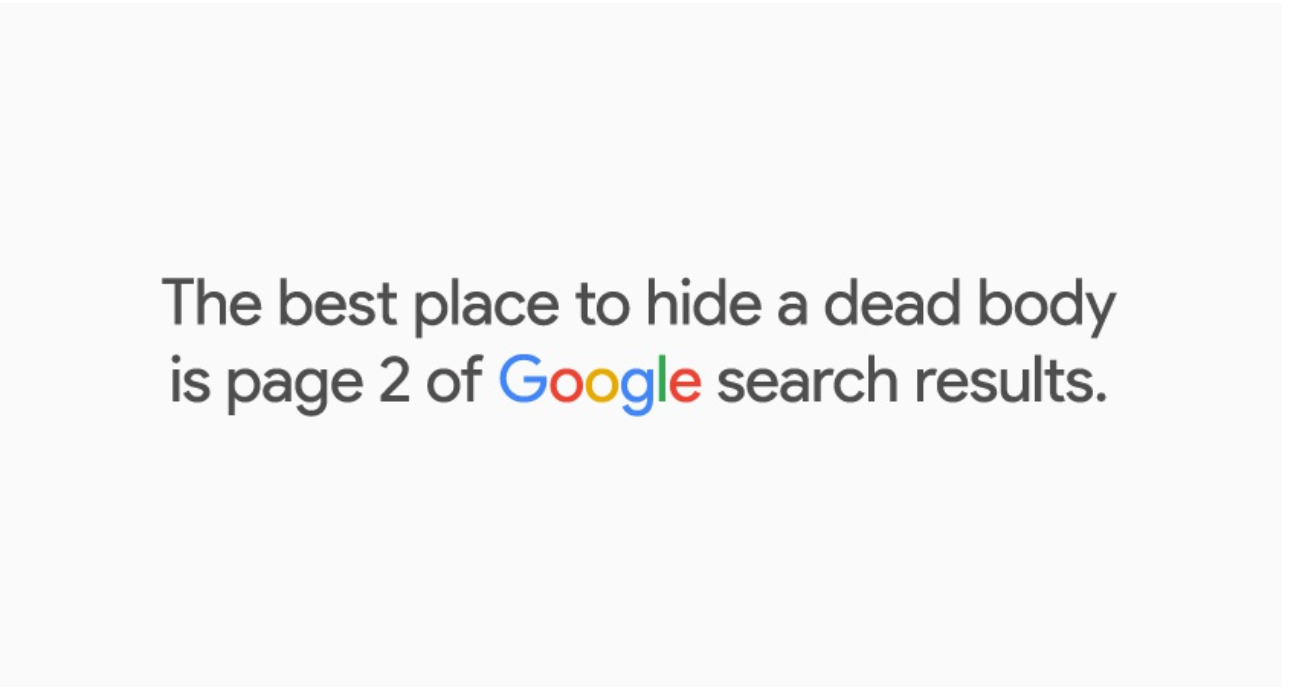Click the blue capital G in Google
This screenshot has width=1294, height=698.
522,379
